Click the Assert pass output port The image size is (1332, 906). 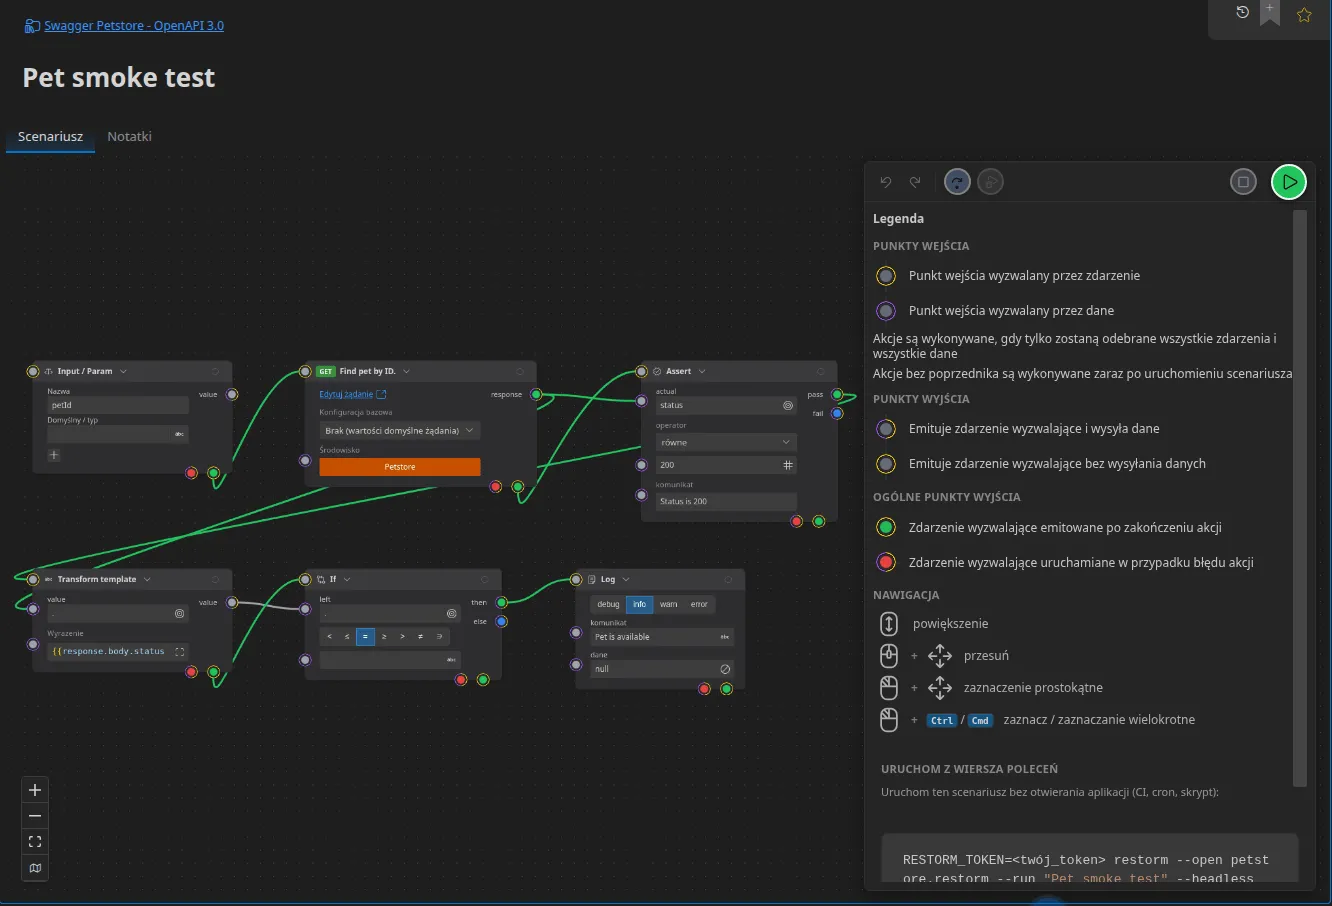[x=837, y=394]
